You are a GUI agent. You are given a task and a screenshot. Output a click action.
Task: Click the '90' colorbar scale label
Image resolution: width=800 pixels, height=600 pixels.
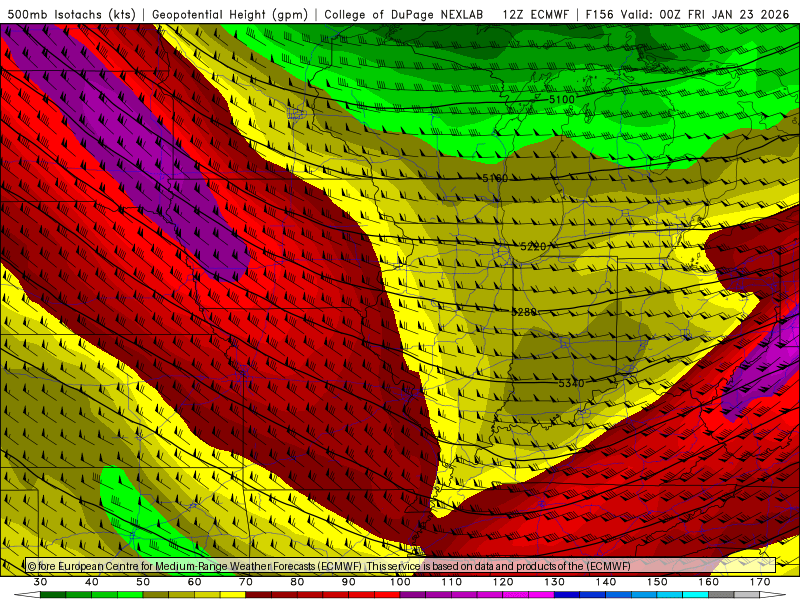click(348, 582)
